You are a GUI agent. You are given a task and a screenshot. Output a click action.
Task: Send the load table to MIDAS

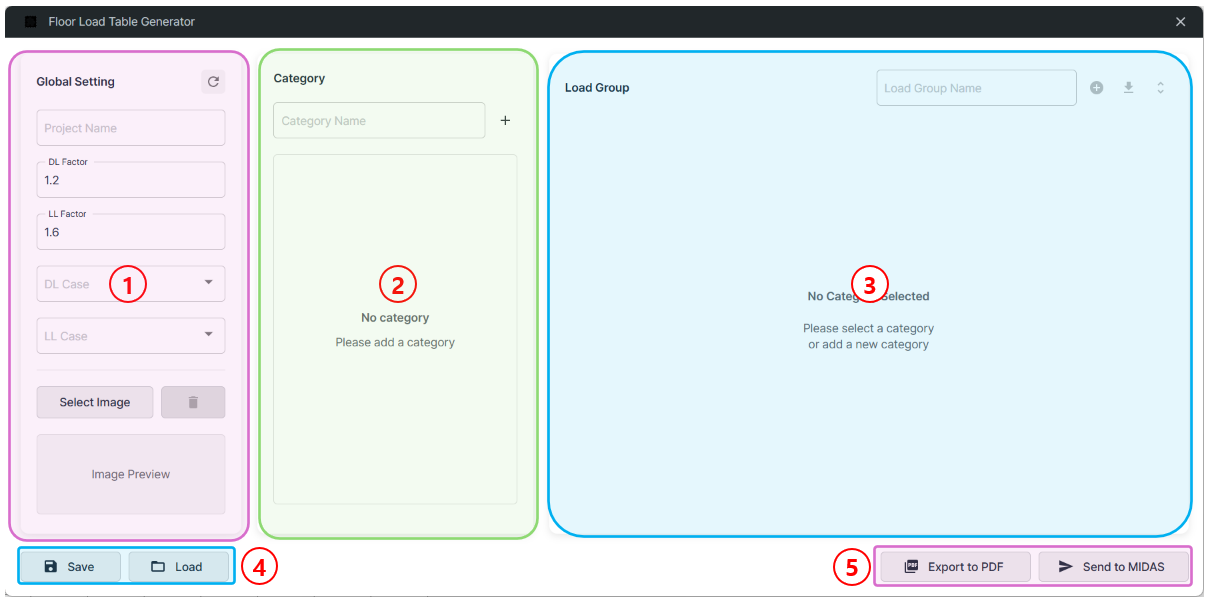pos(1113,567)
